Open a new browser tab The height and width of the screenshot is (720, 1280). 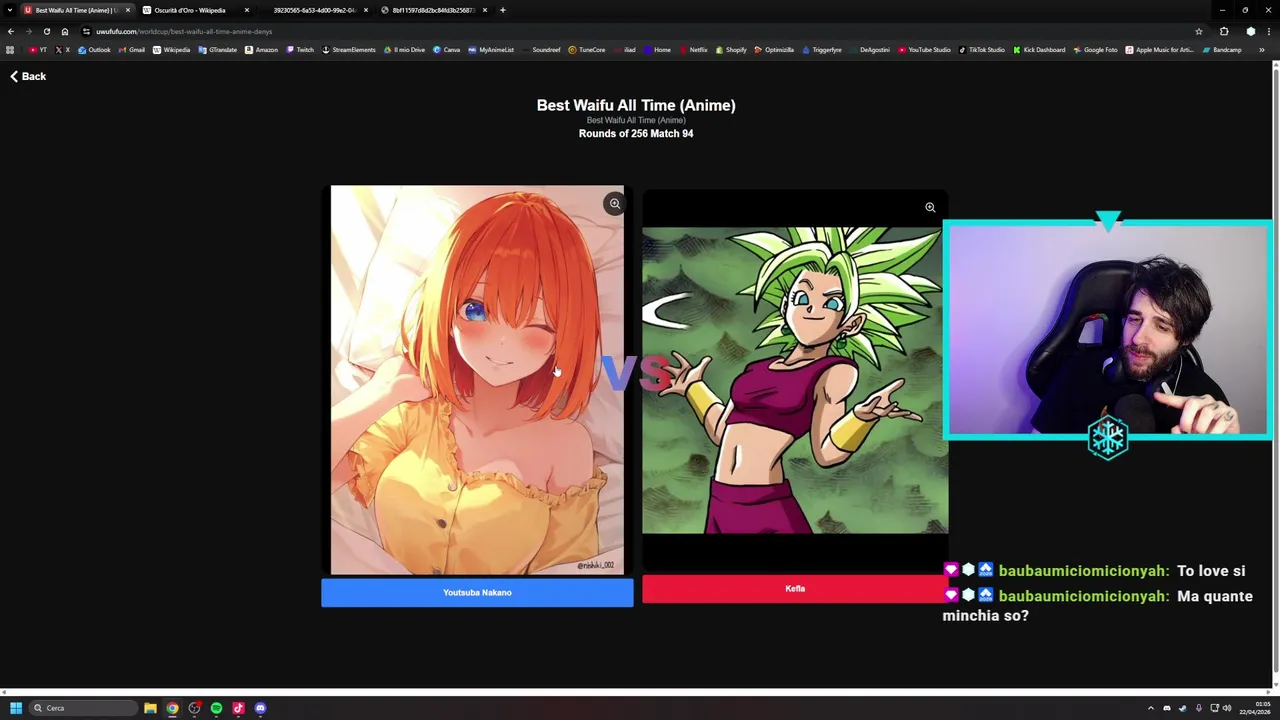tap(502, 10)
